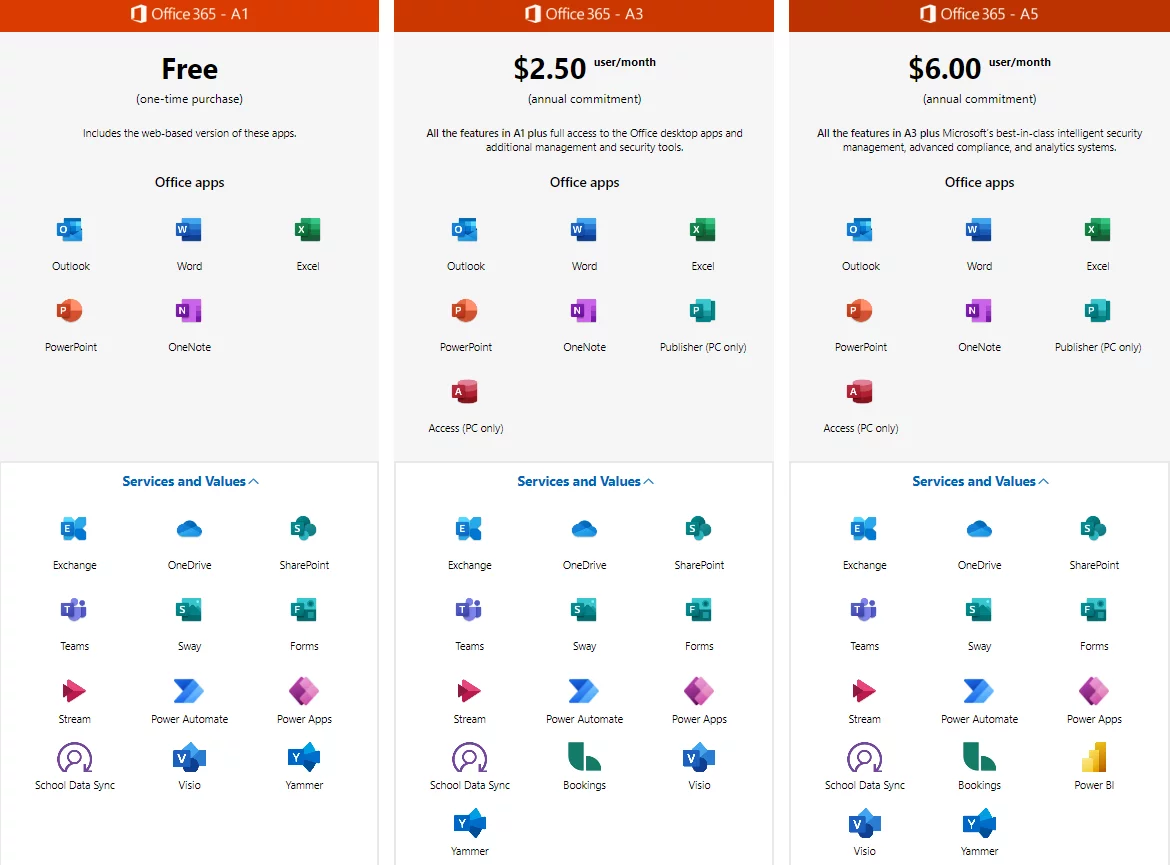1170x865 pixels.
Task: Select the Office 365 - A5 header
Action: 979,14
